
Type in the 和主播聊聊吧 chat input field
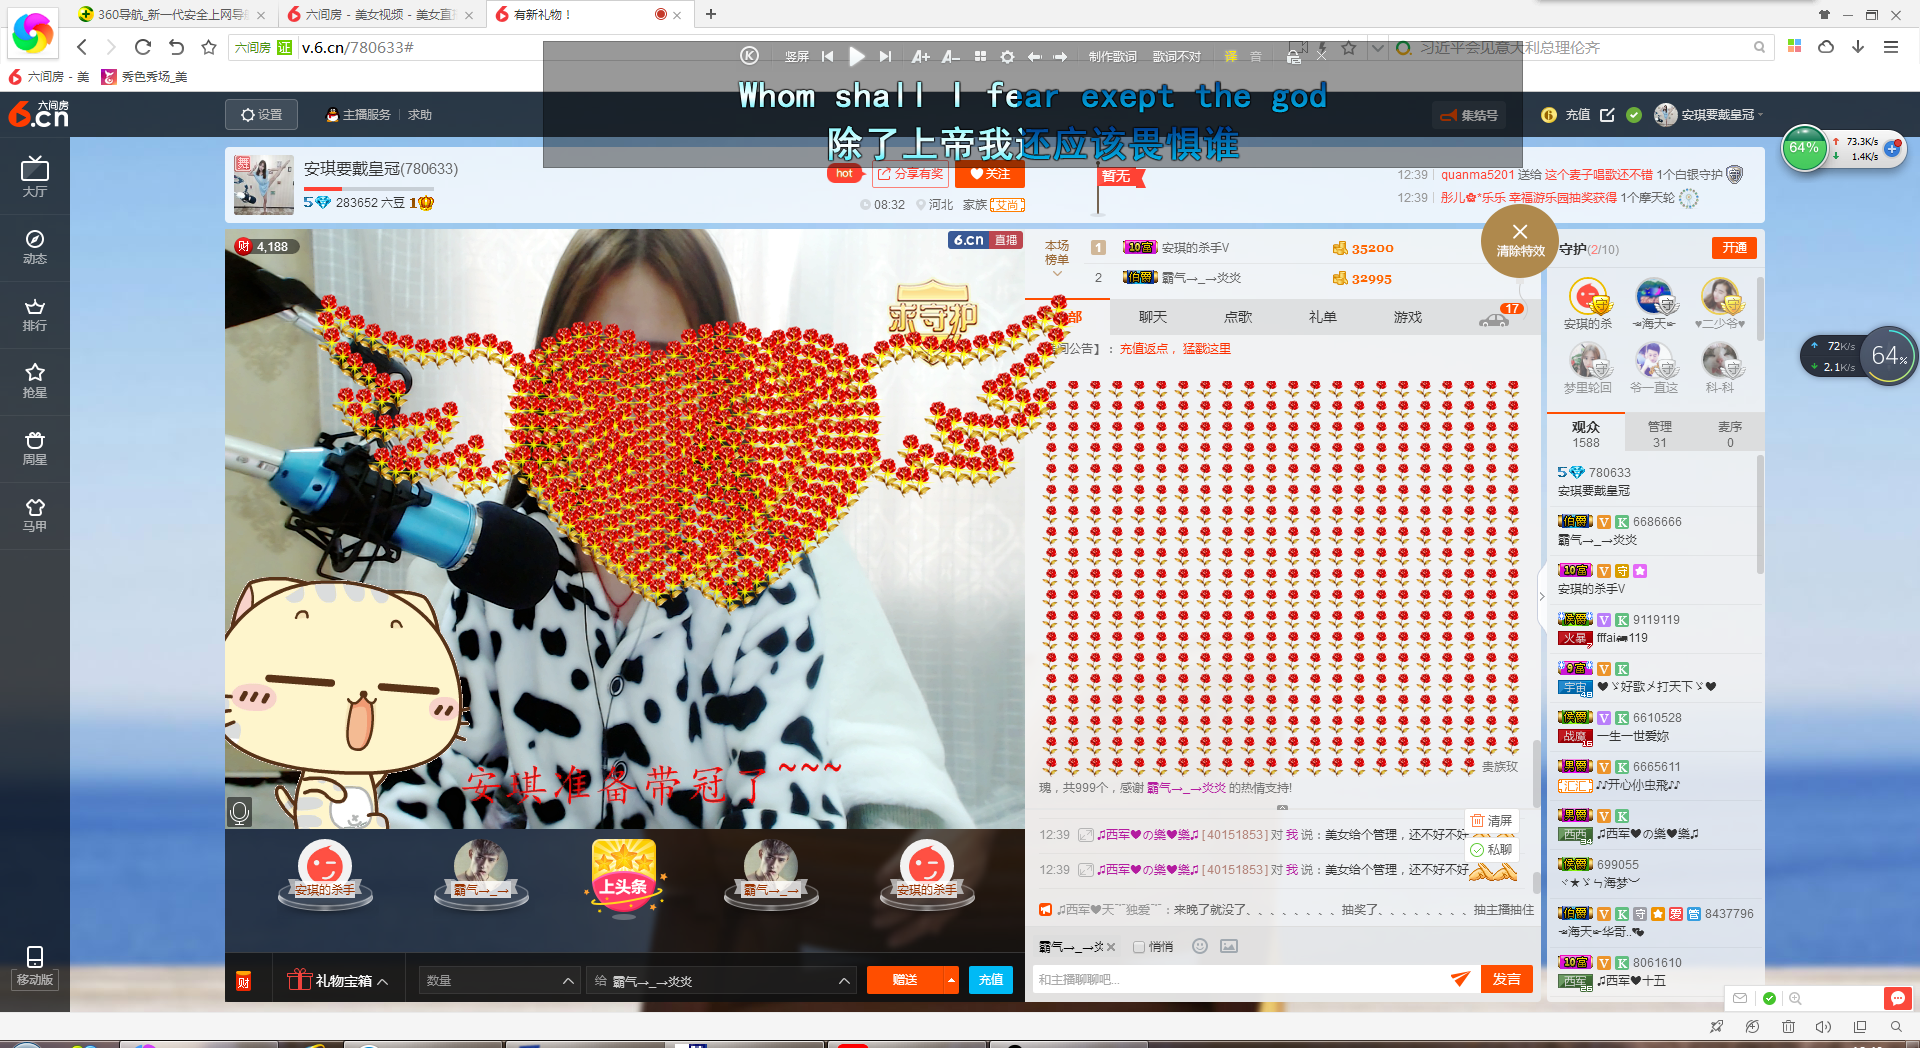1240,979
